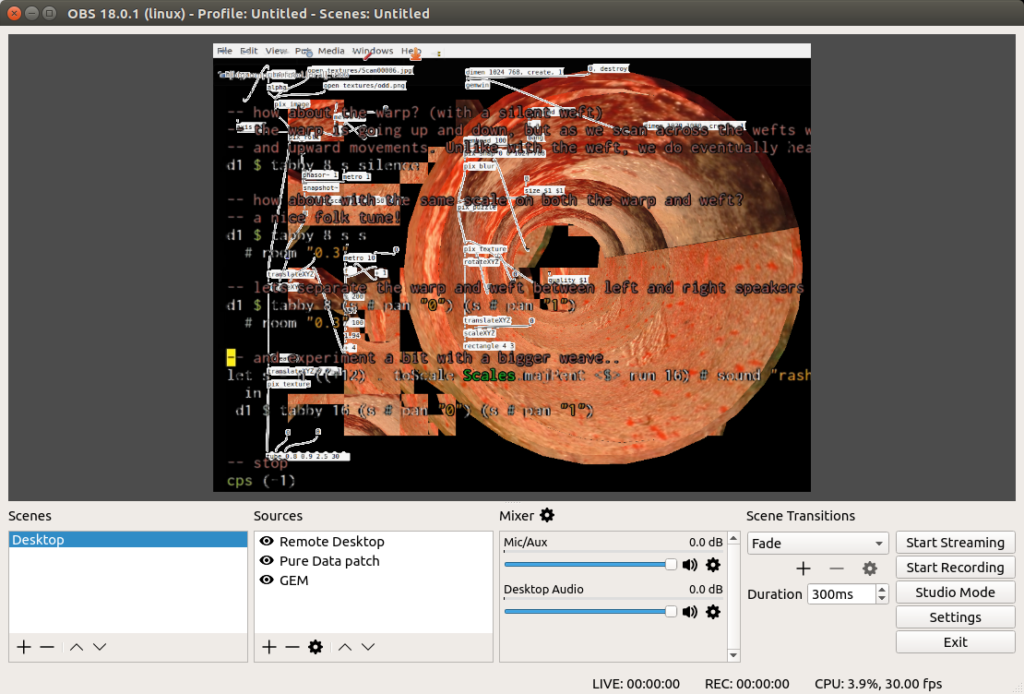
Task: Mute Desktop Audio using its speaker icon
Action: click(x=690, y=612)
